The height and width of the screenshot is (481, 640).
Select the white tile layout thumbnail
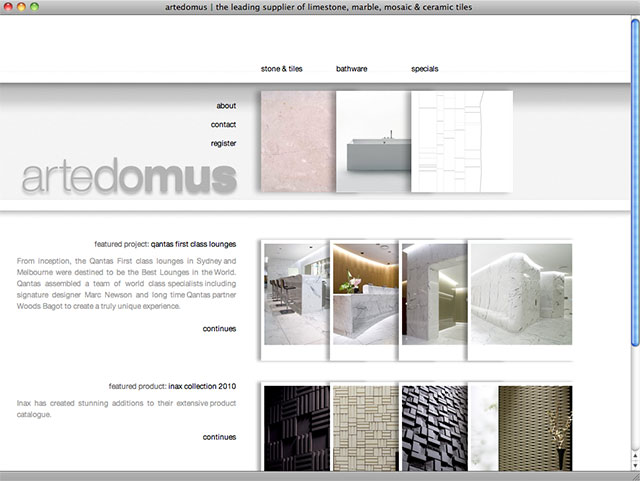pos(462,141)
